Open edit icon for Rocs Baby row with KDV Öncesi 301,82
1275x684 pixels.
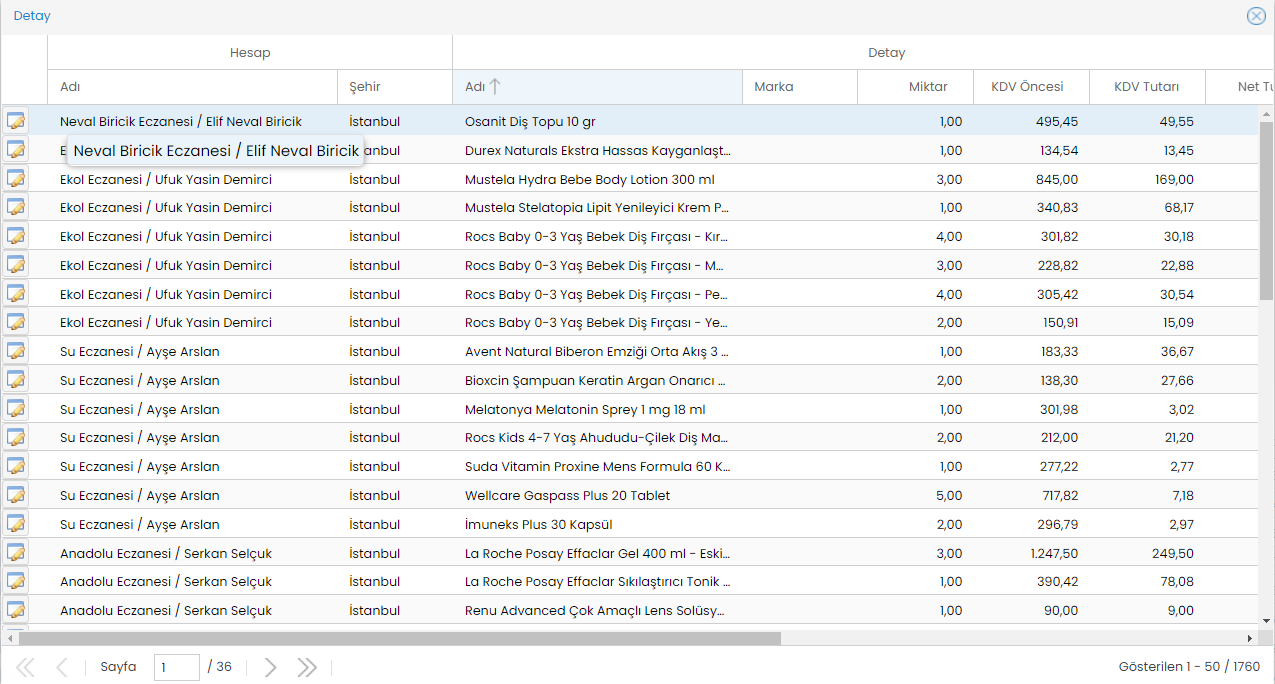[x=16, y=236]
